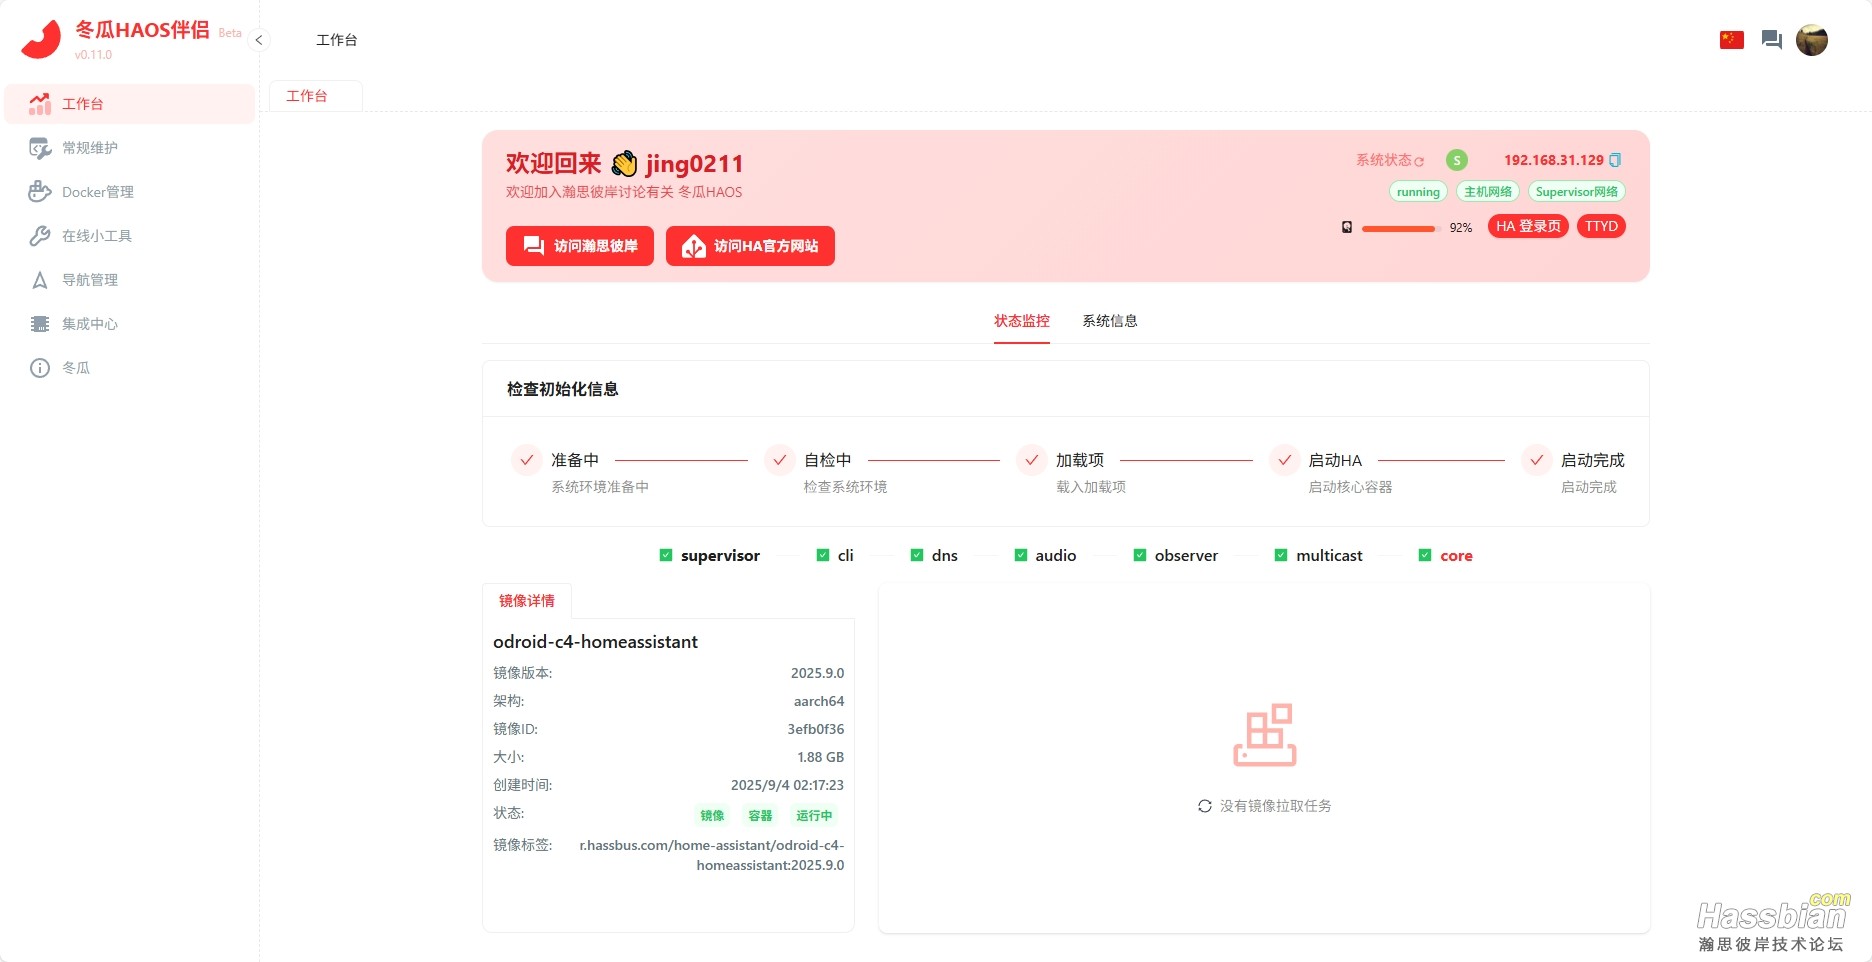The height and width of the screenshot is (962, 1872).
Task: Open the HA 登录页 button
Action: coord(1528,226)
